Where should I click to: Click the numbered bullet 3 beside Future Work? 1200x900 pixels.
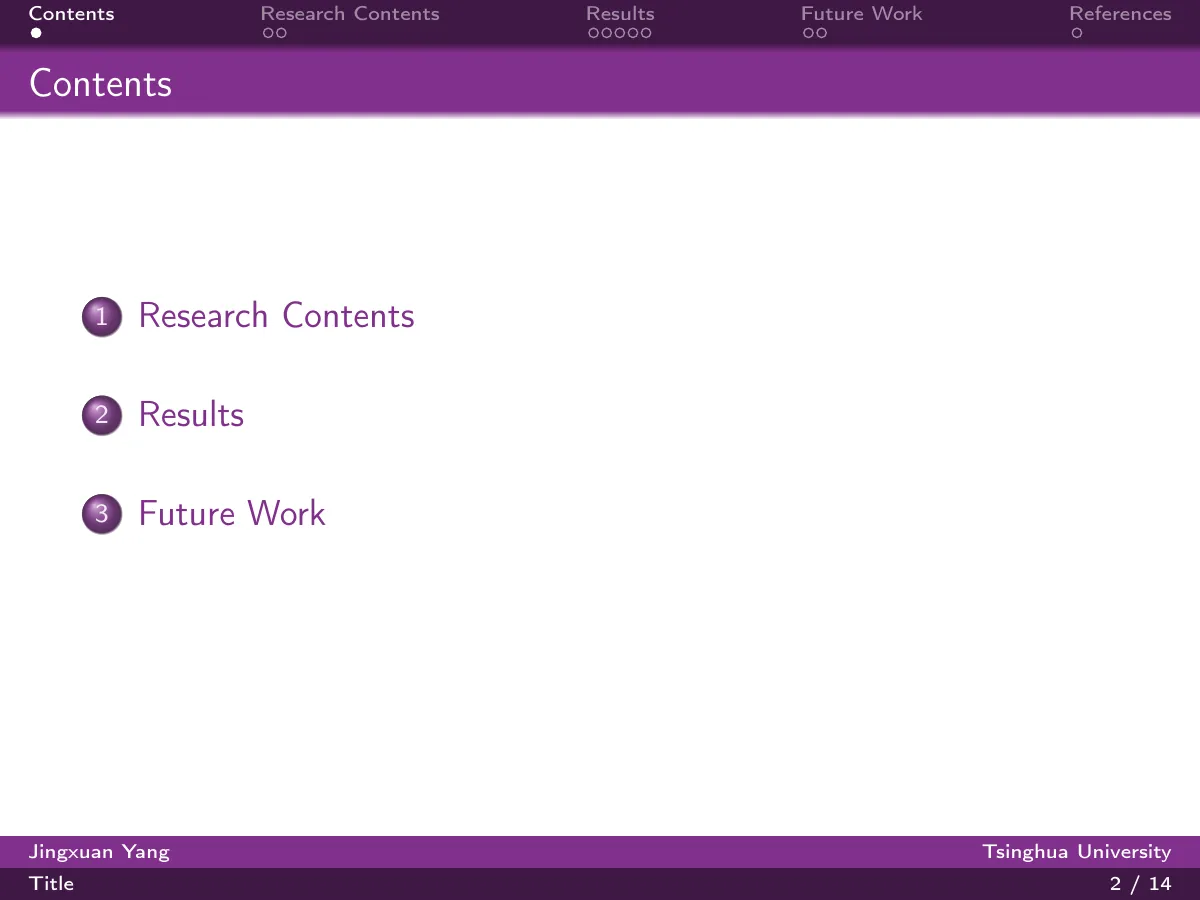point(101,515)
